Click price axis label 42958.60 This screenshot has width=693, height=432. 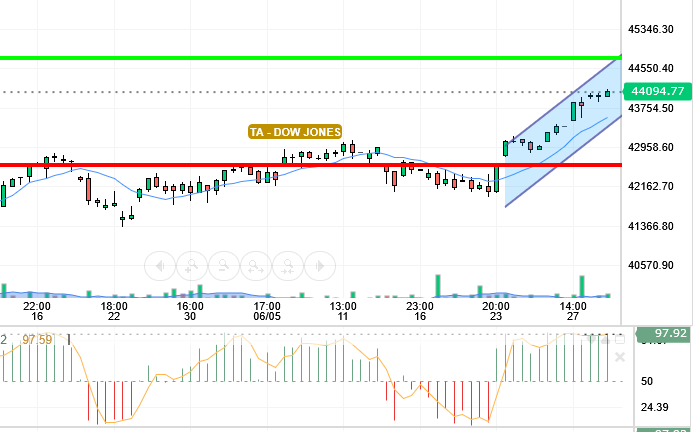(651, 147)
